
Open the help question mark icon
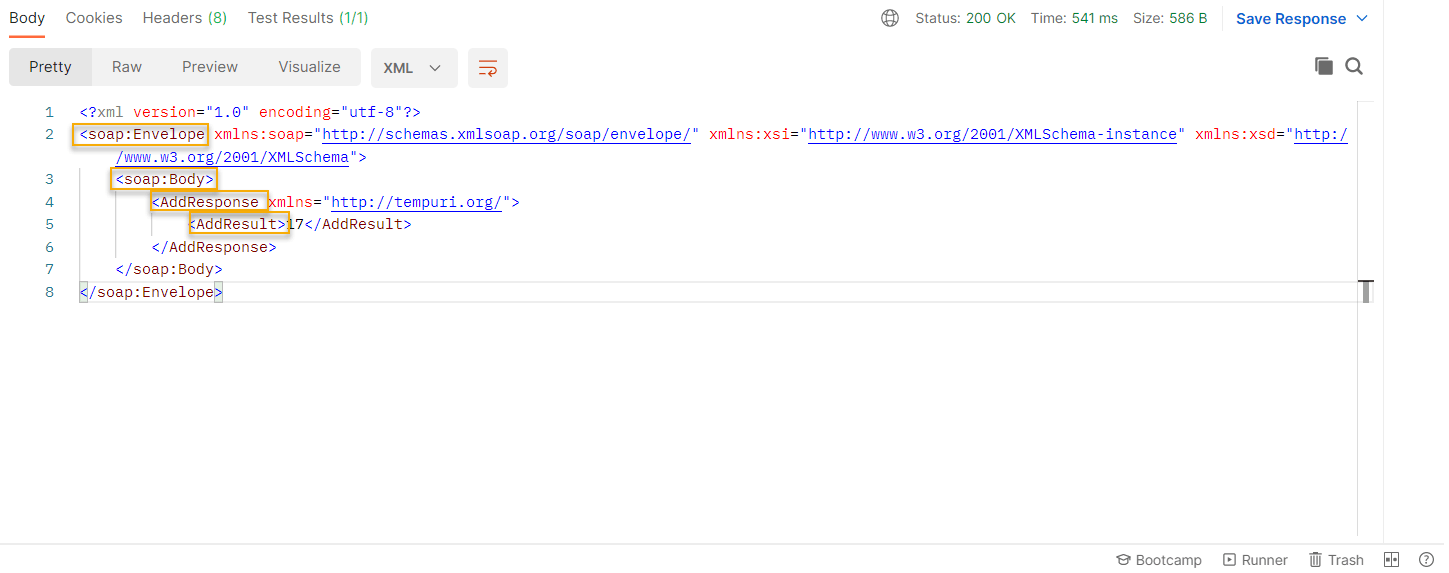[x=1426, y=560]
